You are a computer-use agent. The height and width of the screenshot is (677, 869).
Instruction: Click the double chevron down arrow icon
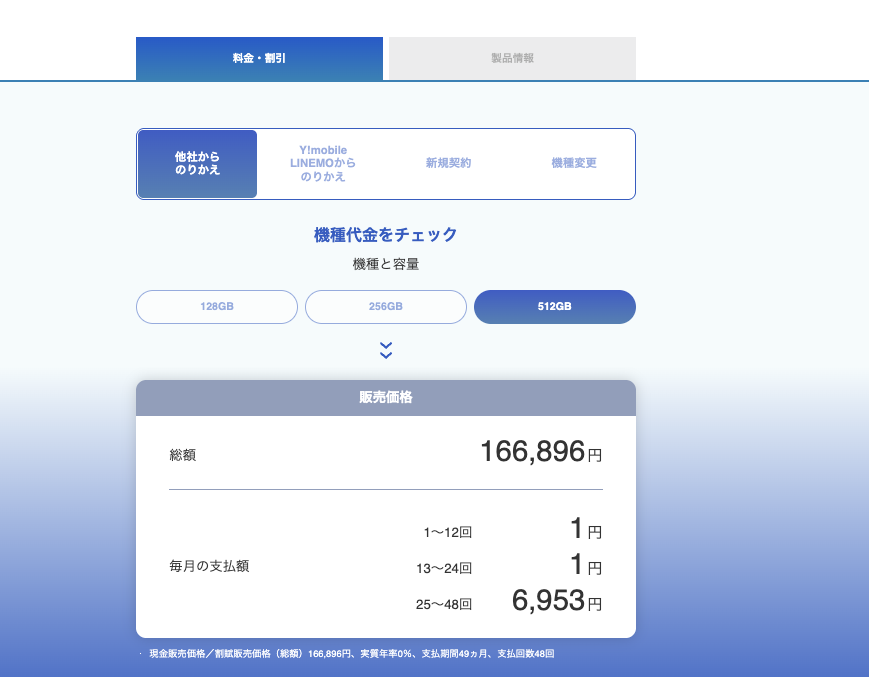click(x=386, y=350)
